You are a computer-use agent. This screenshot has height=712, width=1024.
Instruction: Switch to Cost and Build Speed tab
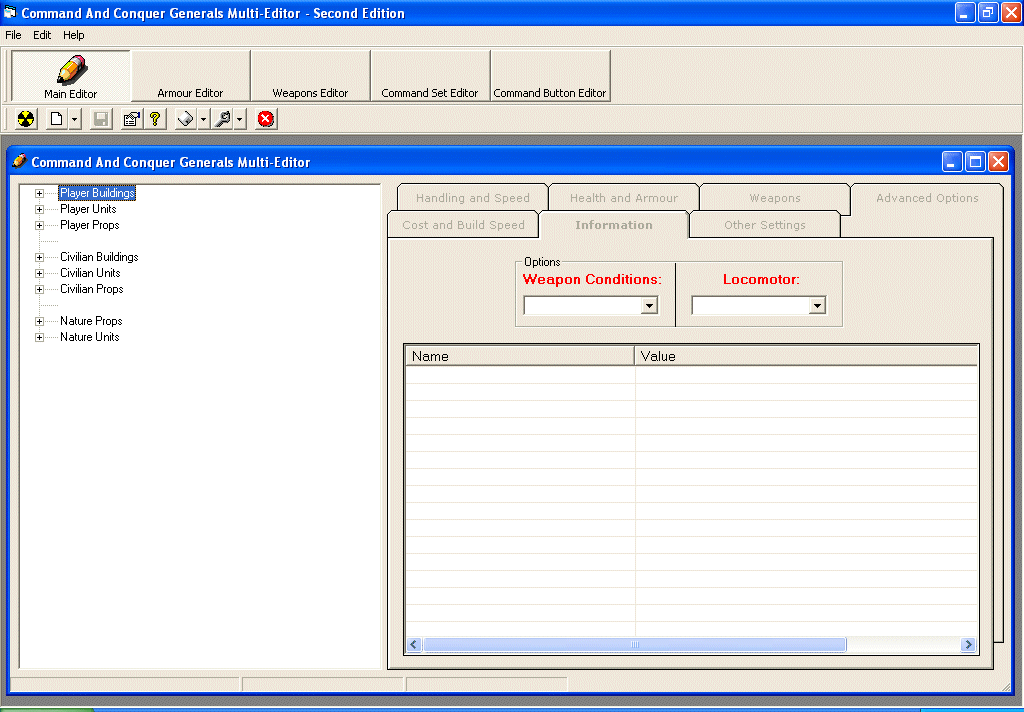pyautogui.click(x=463, y=225)
